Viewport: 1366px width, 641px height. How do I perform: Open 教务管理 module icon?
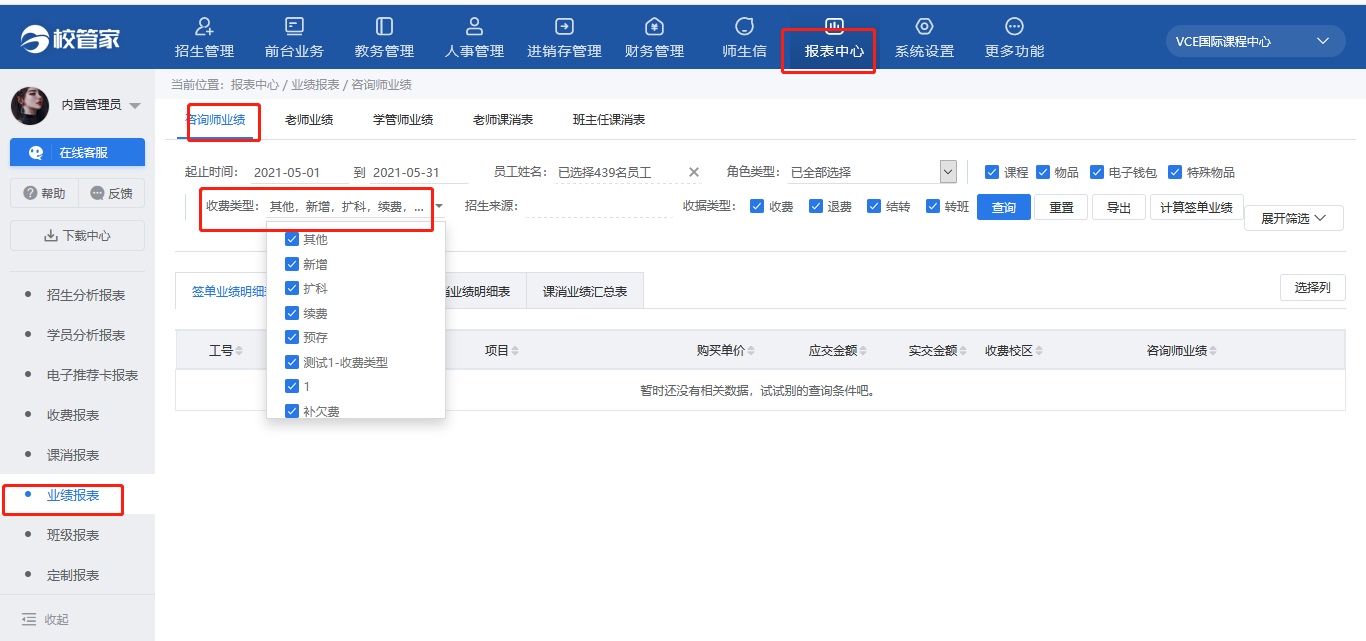tap(384, 27)
